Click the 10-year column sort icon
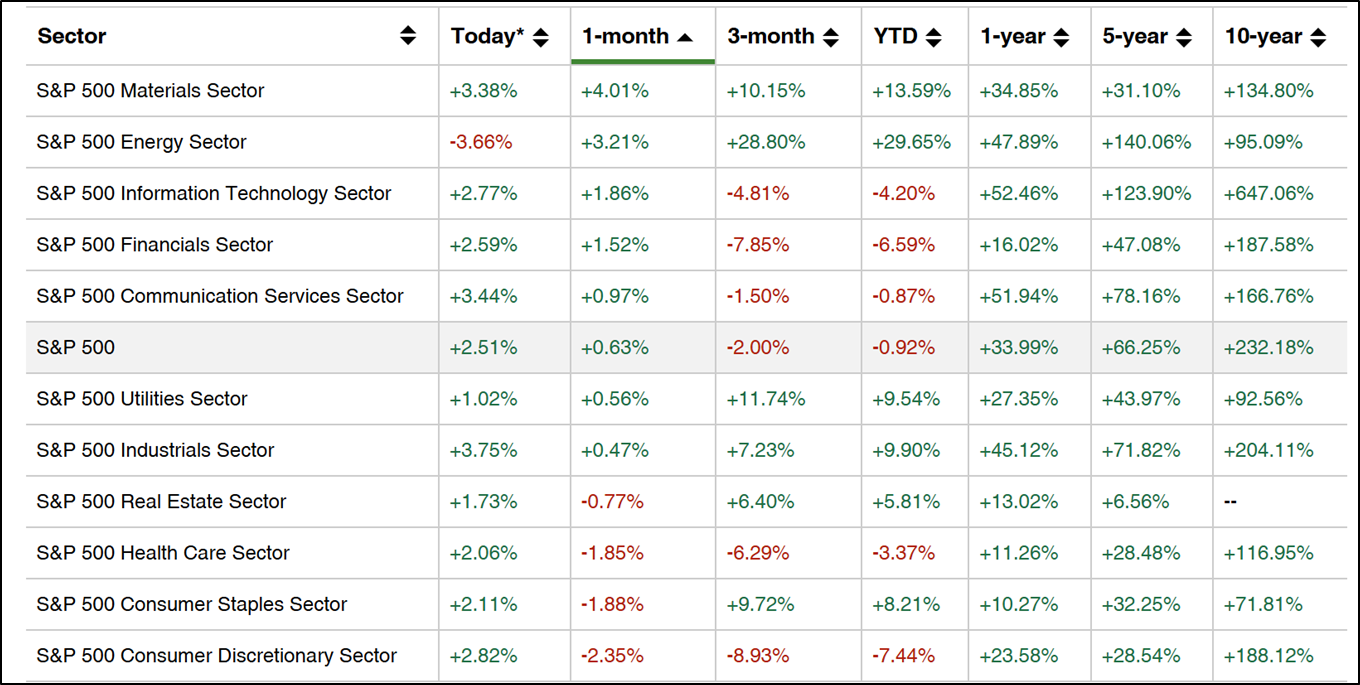 (1318, 38)
